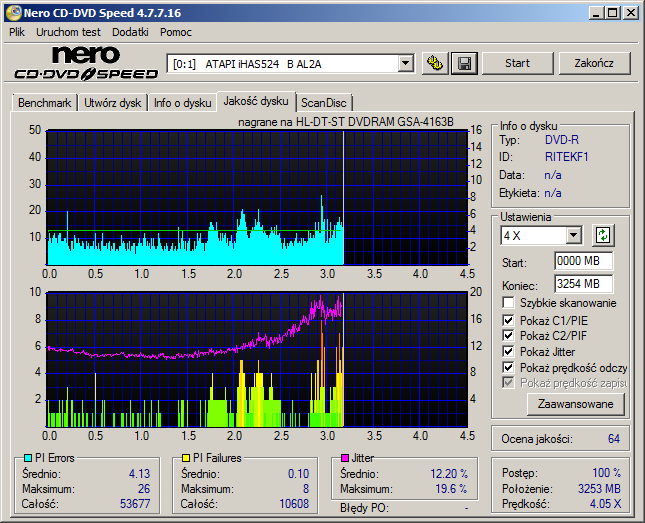Switch to the ScanDisc tab
645x523 pixels.
click(x=323, y=103)
